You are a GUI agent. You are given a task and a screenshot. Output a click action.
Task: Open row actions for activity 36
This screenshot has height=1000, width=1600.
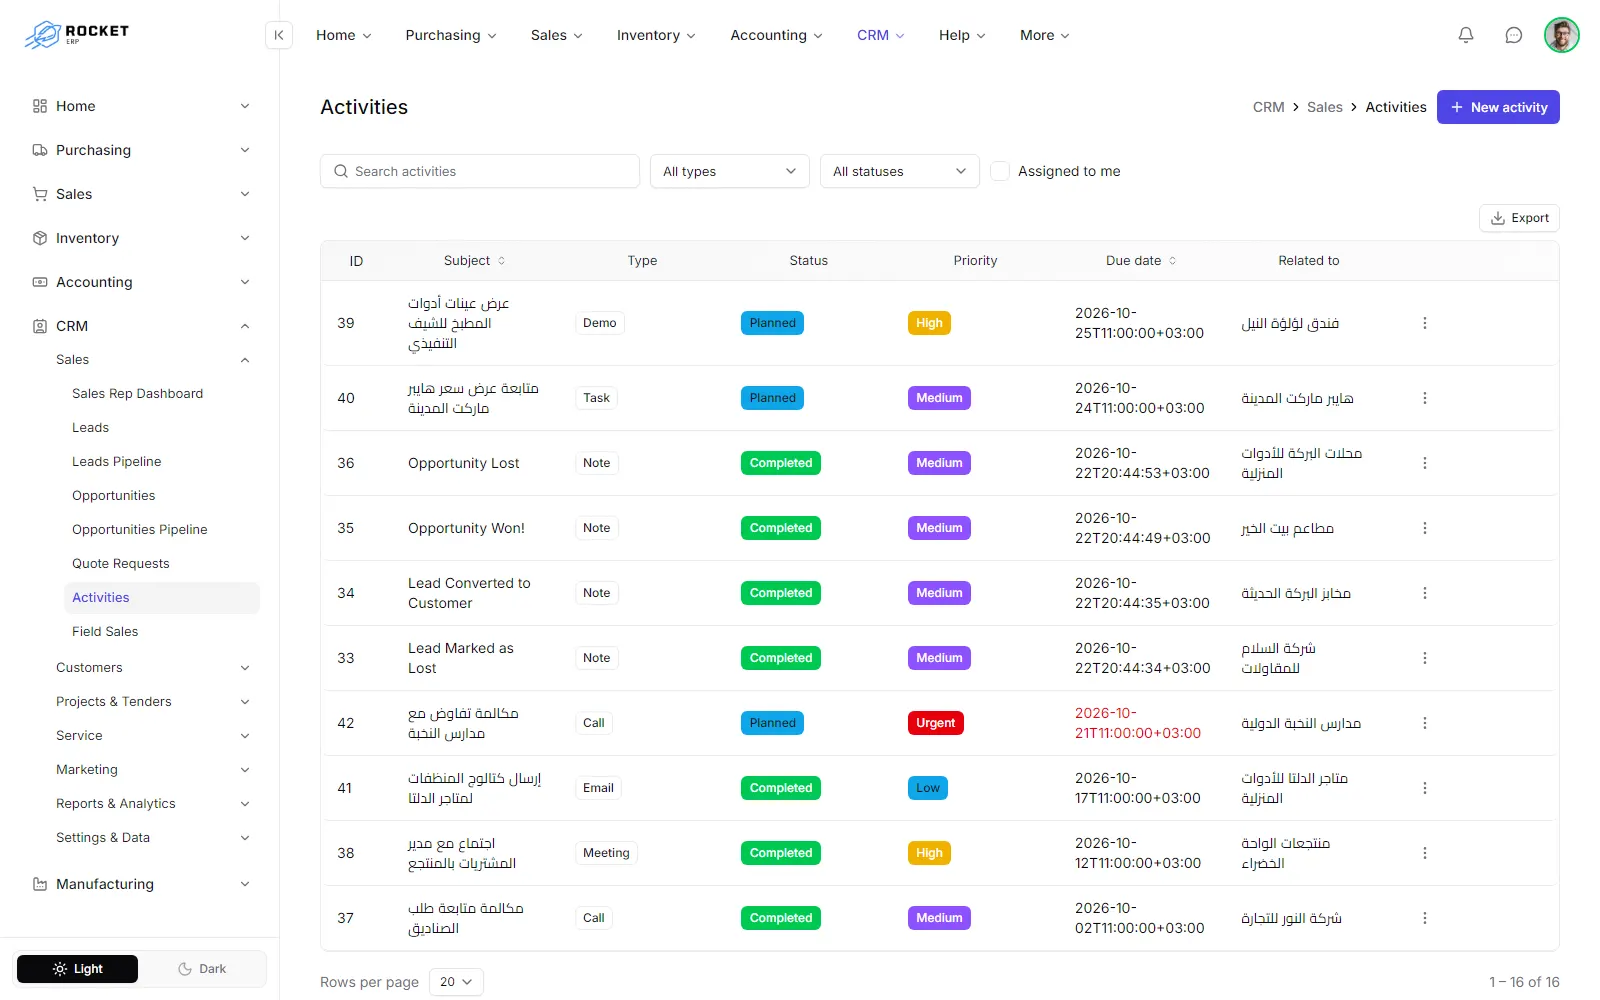coord(1425,463)
